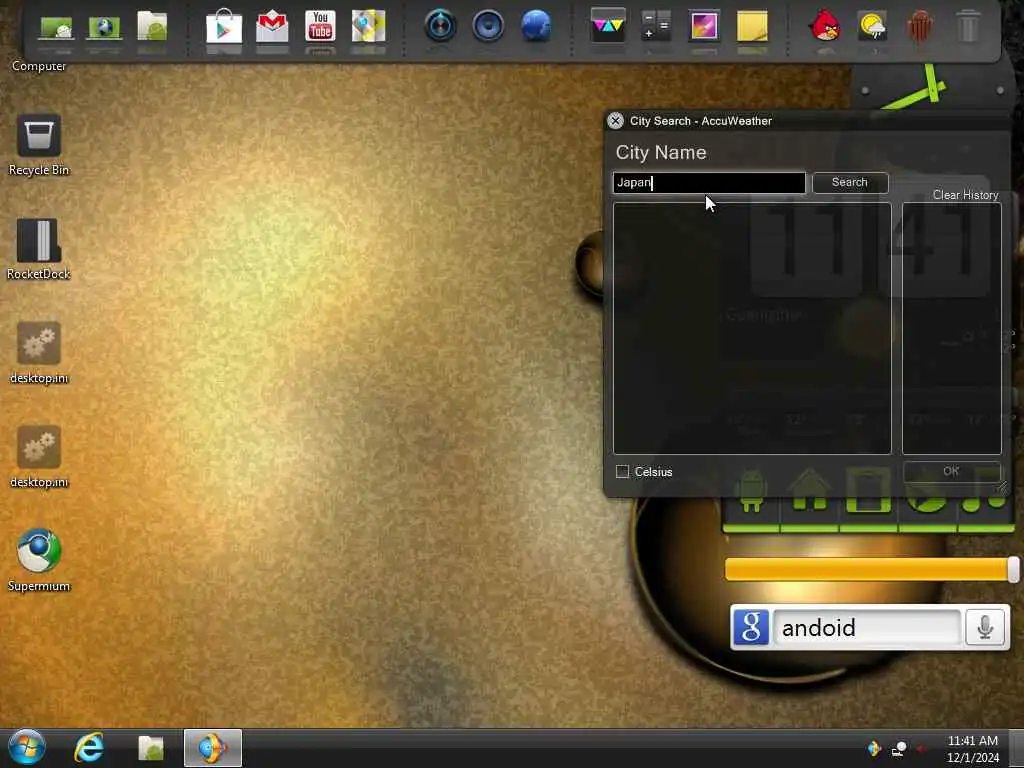Click Clear History
The width and height of the screenshot is (1024, 768).
965,195
